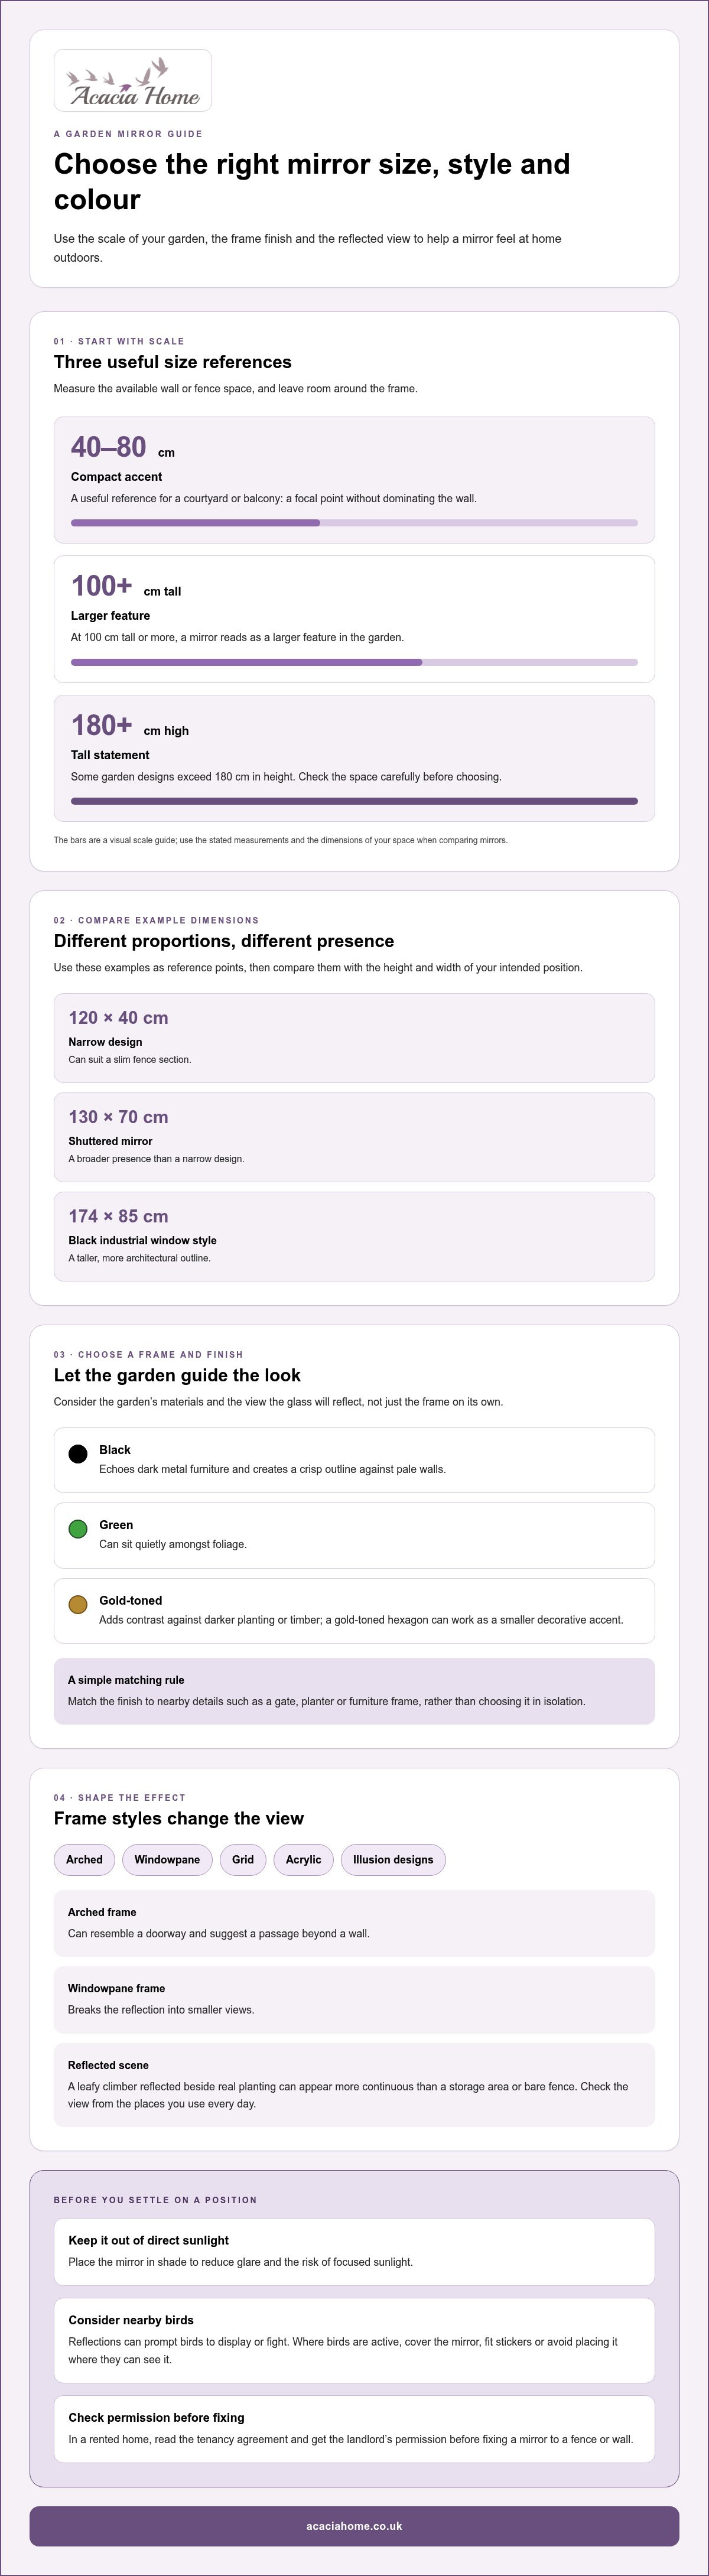Choose the Acrylic style chip

tap(303, 1860)
